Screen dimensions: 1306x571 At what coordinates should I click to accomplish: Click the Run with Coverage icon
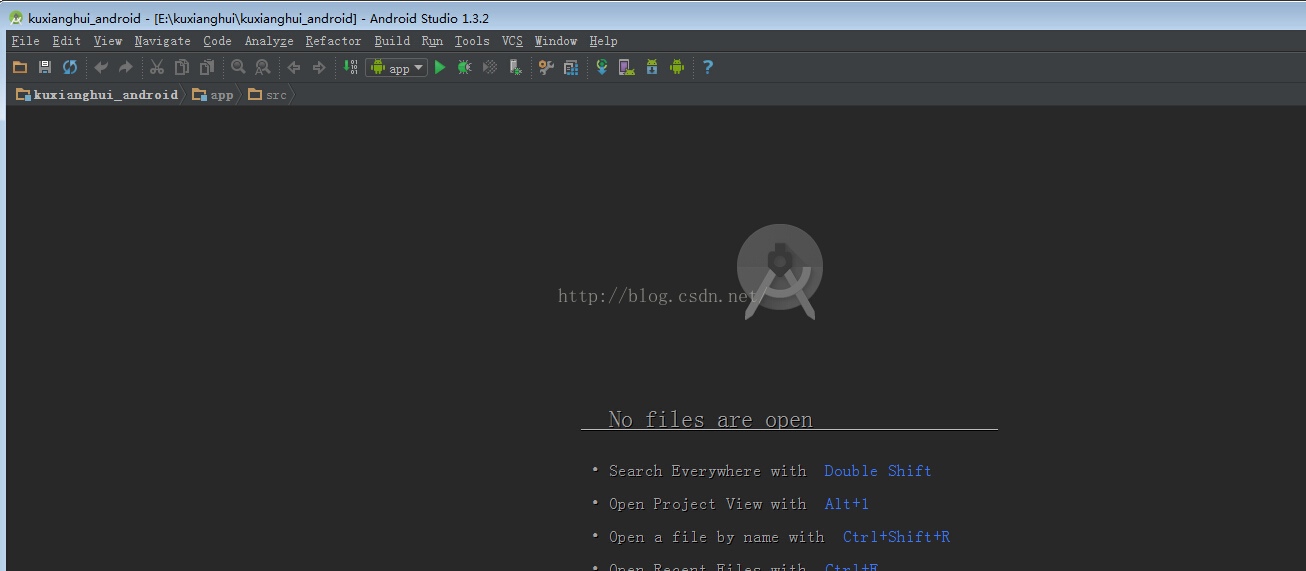point(490,67)
